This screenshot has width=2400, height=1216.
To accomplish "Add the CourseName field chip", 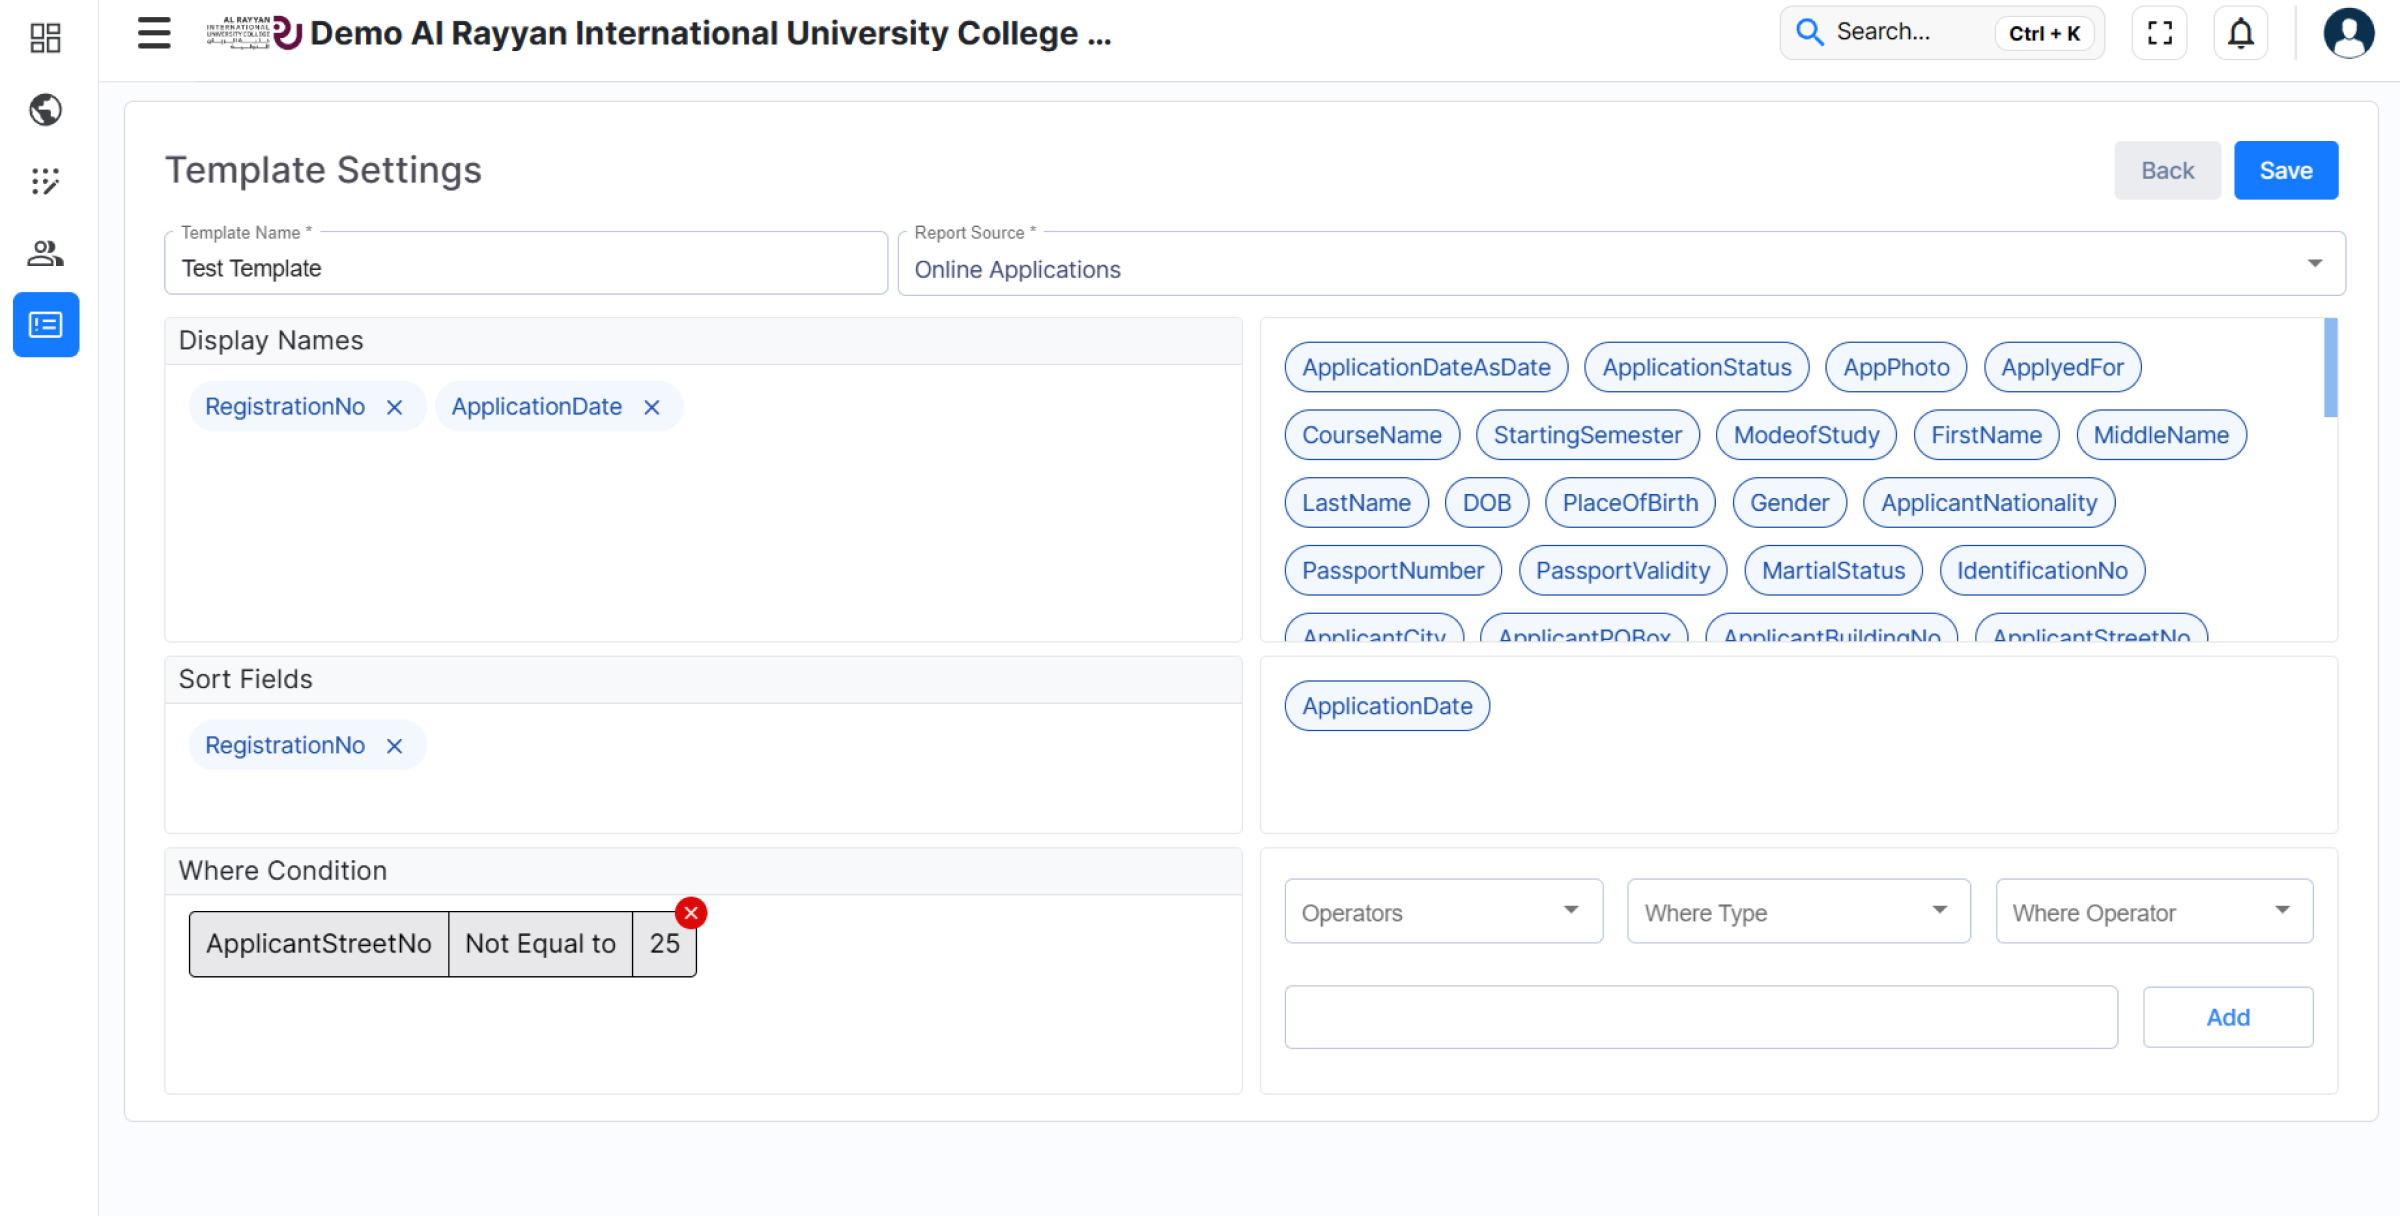I will (x=1371, y=436).
